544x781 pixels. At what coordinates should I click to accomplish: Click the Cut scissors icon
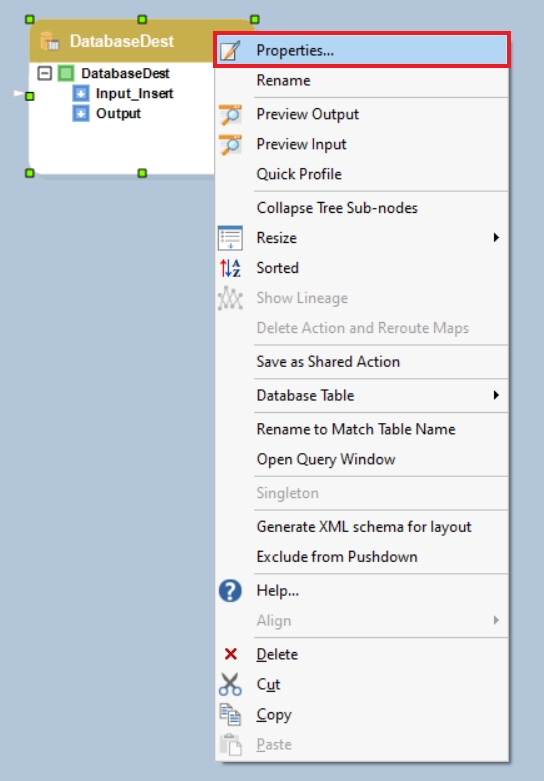pos(230,684)
